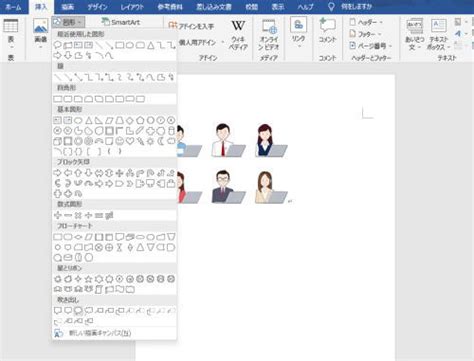Choose the lightning bolt shape in 基本図形
The width and height of the screenshot is (474, 361).
[x=140, y=141]
